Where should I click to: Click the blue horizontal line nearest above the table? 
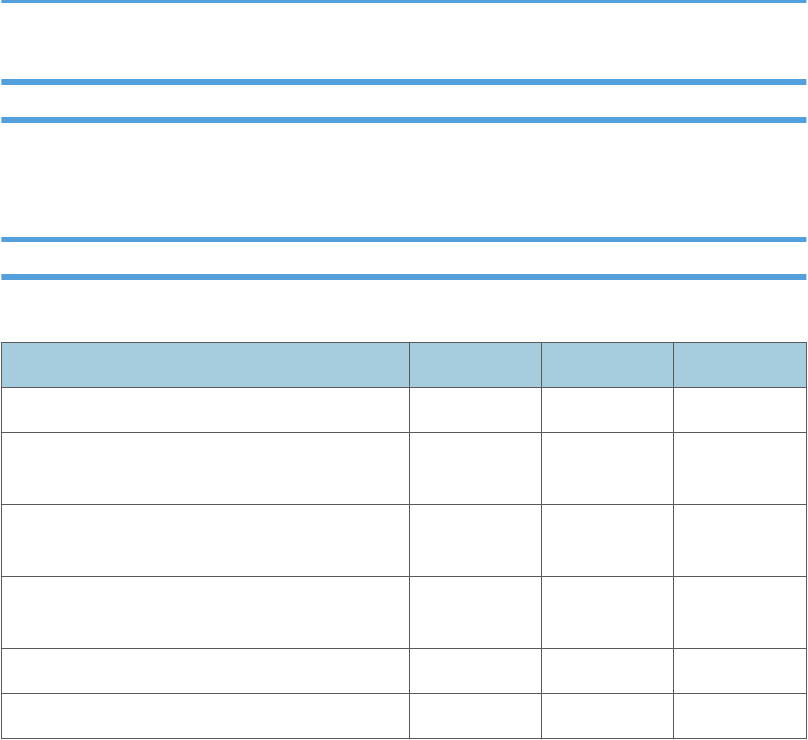pos(403,277)
